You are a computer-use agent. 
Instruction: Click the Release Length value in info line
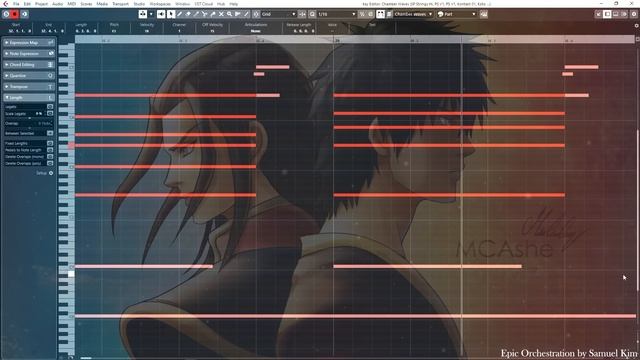tap(304, 31)
